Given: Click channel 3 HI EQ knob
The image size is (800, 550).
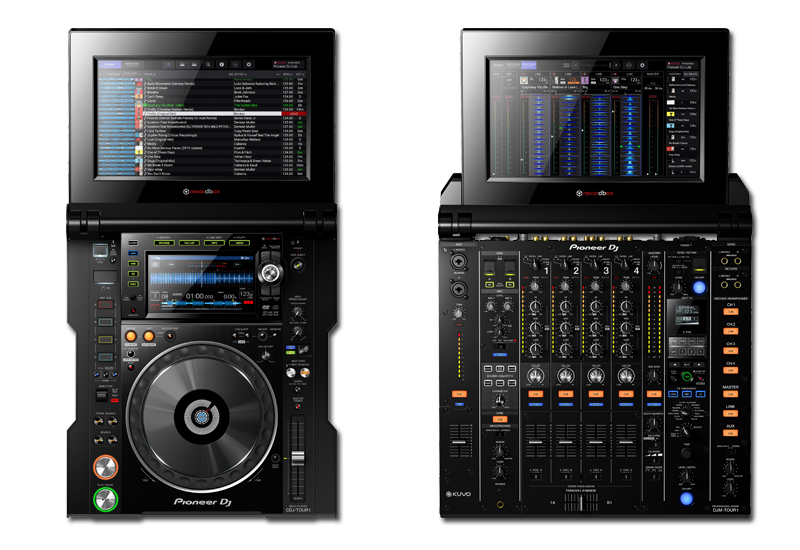Looking at the screenshot, I should click(595, 307).
